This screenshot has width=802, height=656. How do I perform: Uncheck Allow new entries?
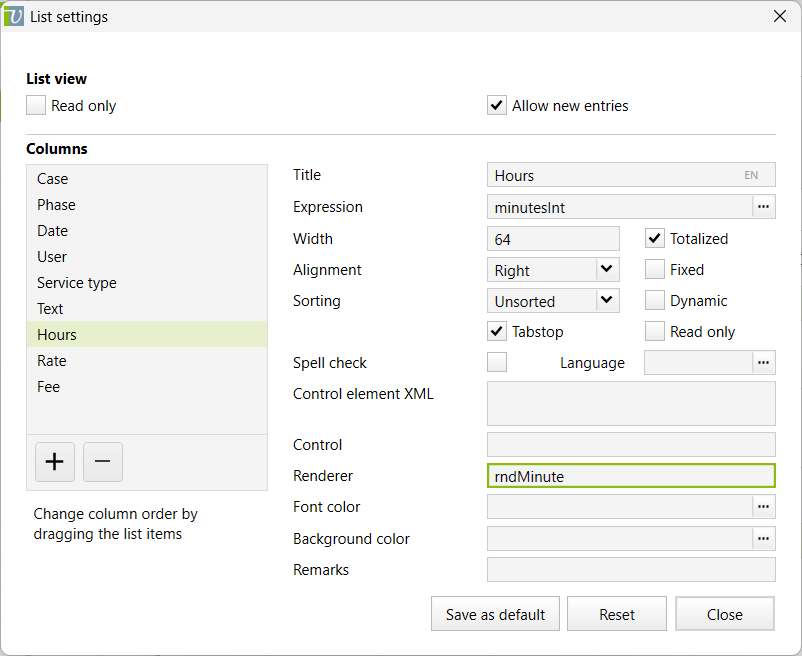497,106
